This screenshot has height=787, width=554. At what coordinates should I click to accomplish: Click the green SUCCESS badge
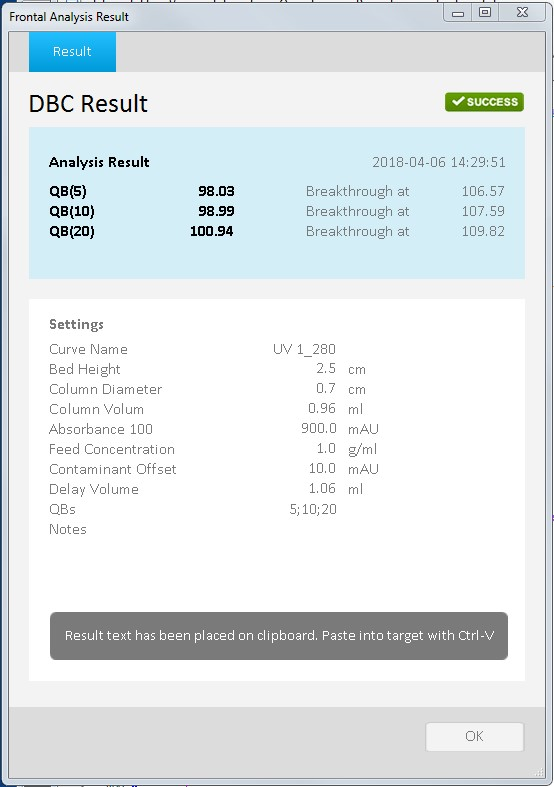(484, 102)
